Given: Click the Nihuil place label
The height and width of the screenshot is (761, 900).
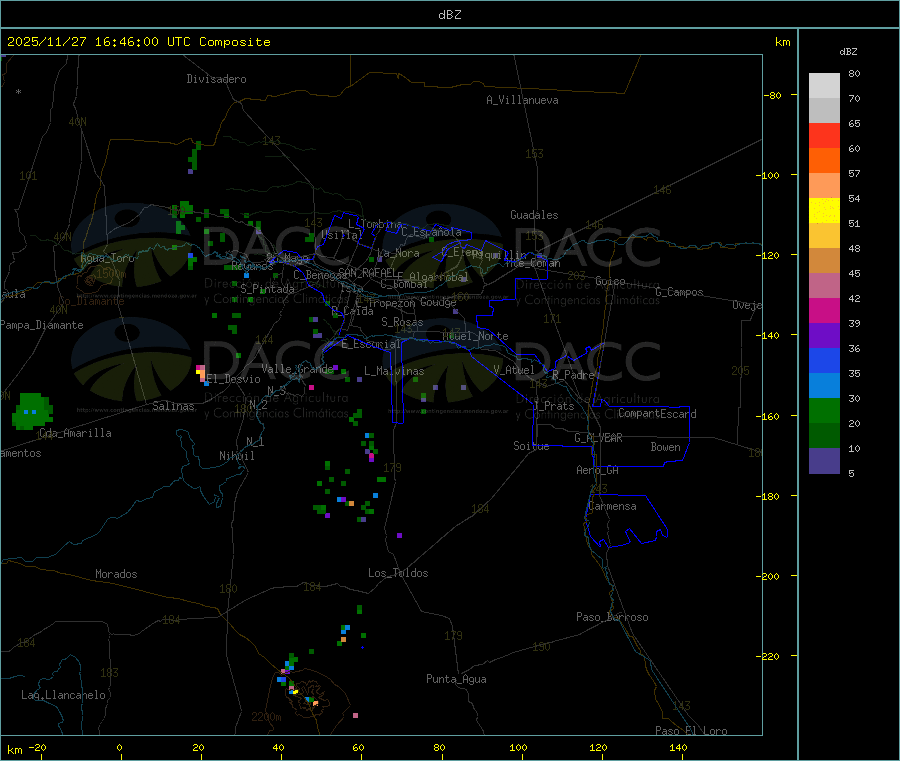Looking at the screenshot, I should click(236, 456).
